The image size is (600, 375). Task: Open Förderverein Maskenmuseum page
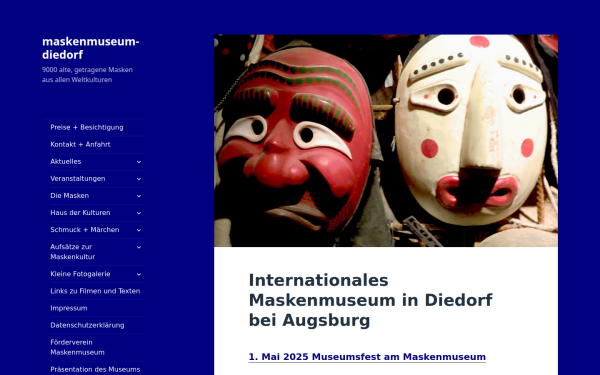point(77,347)
